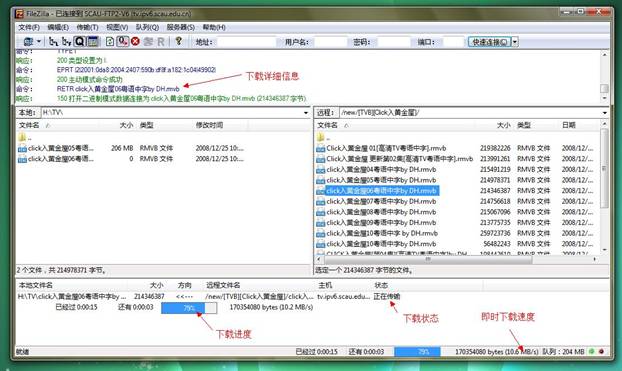Viewport: 622px width, 371px height.
Task: Expand the quick connect history dropdown arrow
Action: pyautogui.click(x=515, y=42)
